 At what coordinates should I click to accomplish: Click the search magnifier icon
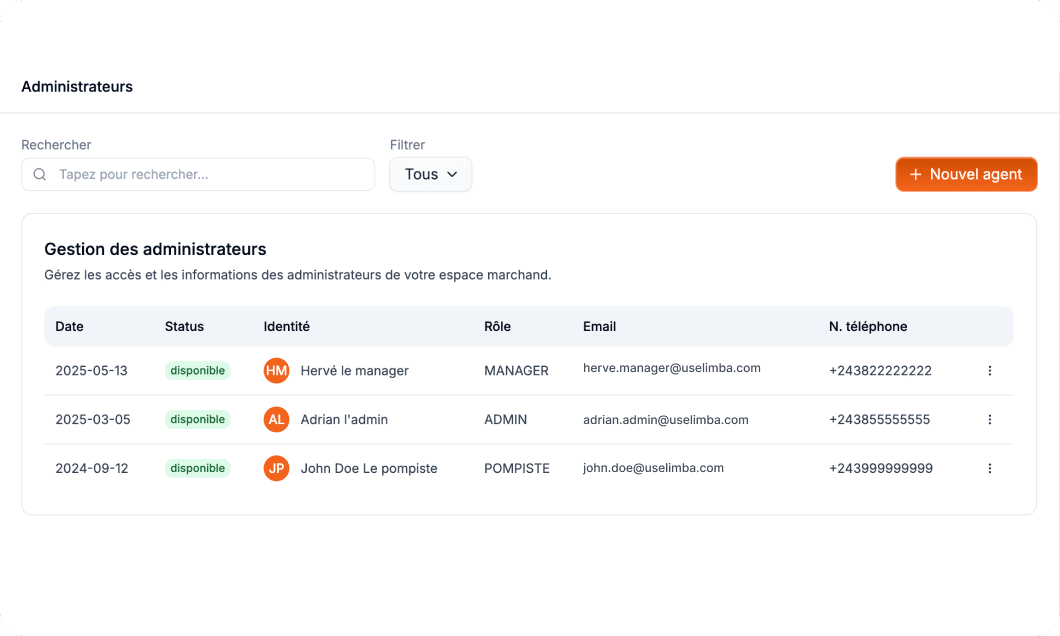tap(40, 174)
